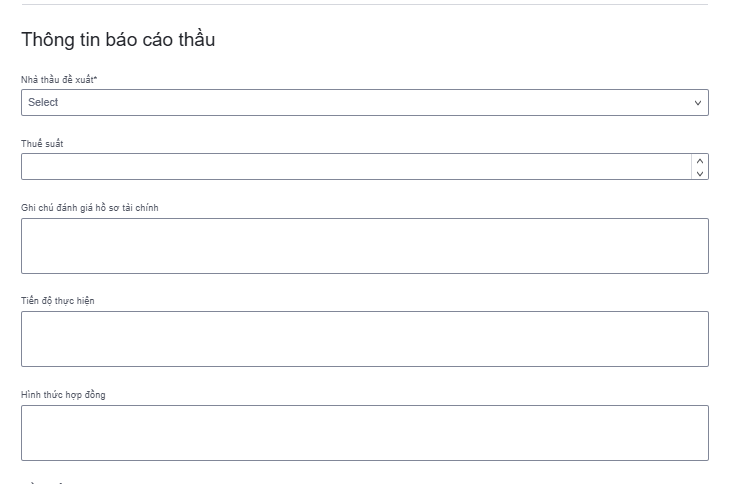This screenshot has width=735, height=484.
Task: Click the word 'thầu' in the section heading
Action: 196,40
